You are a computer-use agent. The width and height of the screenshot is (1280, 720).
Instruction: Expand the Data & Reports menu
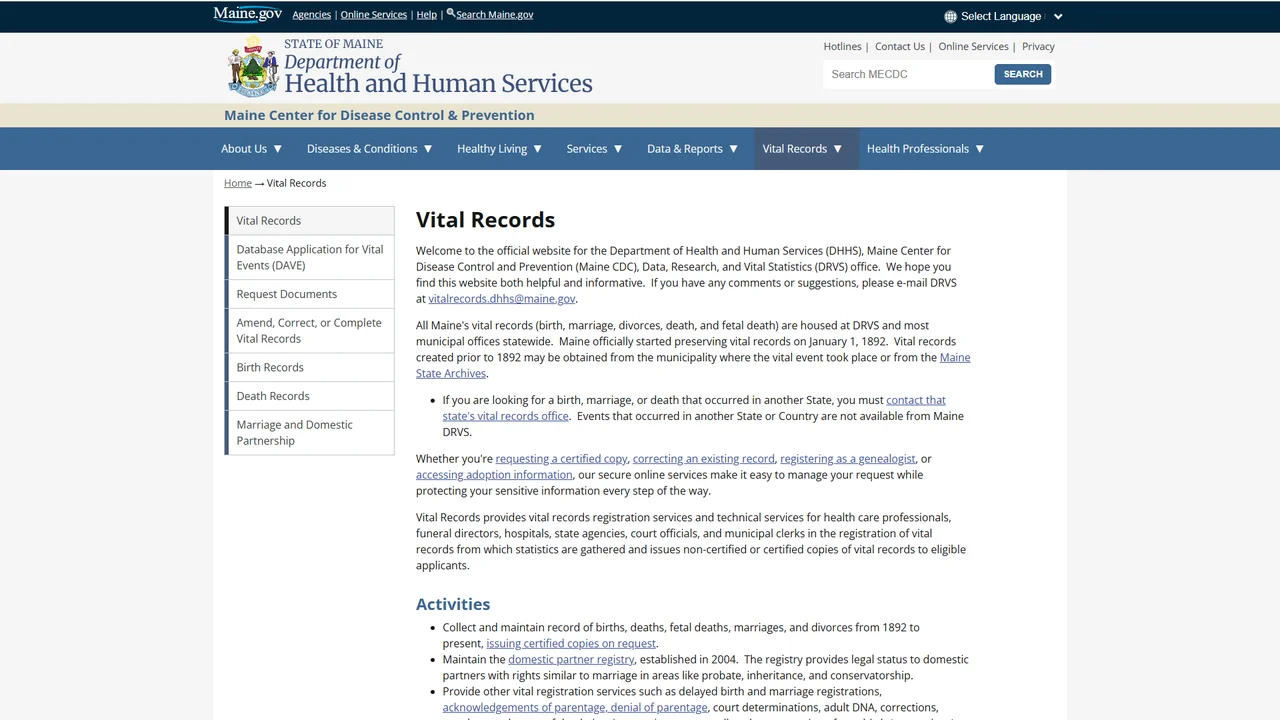692,149
